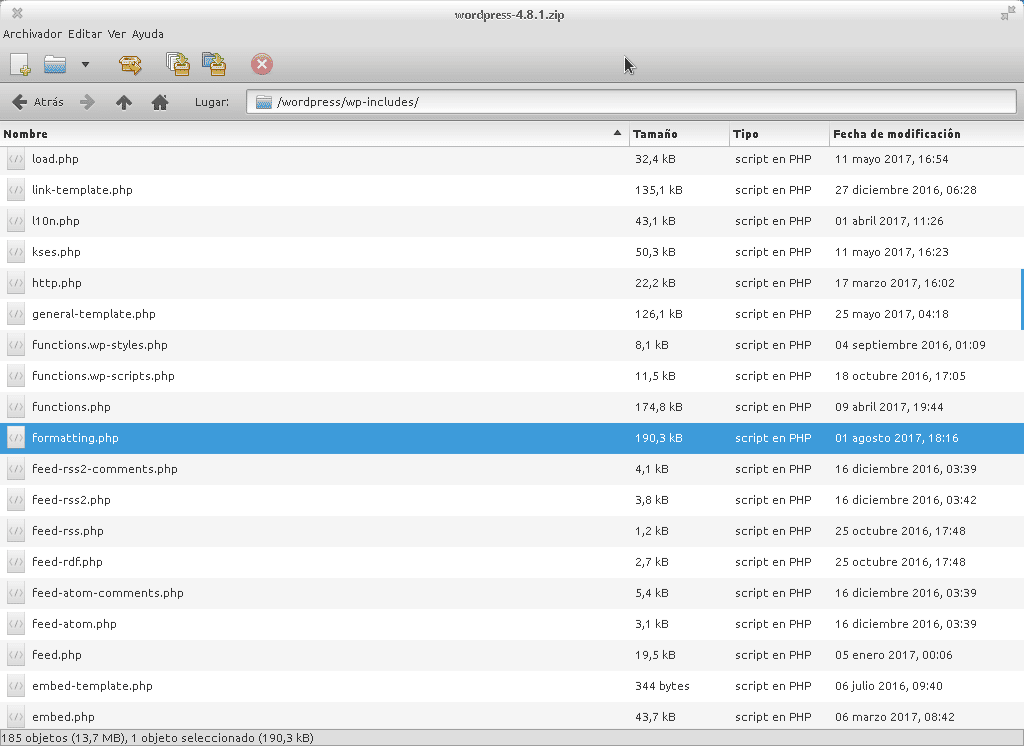This screenshot has width=1024, height=746.
Task: Go to the archive home location
Action: pyautogui.click(x=159, y=102)
